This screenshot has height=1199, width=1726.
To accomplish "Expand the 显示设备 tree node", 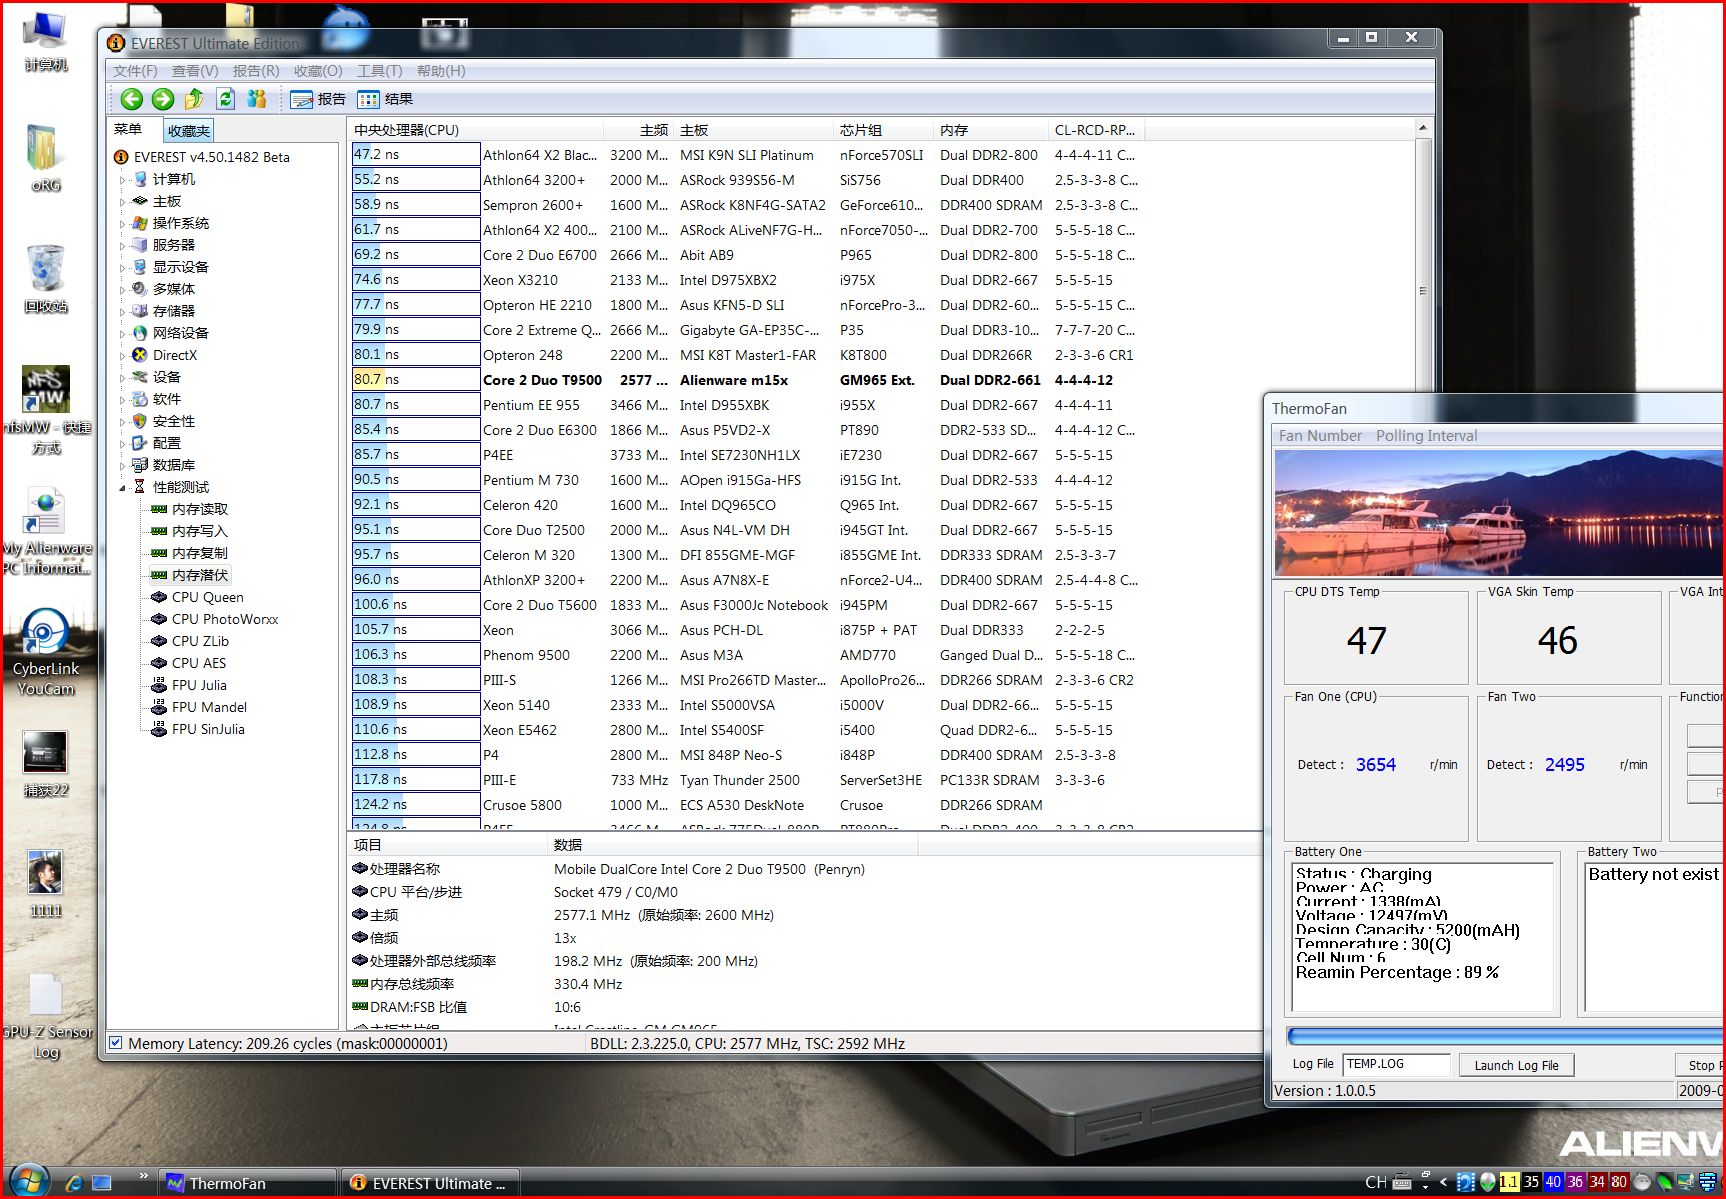I will [x=122, y=268].
